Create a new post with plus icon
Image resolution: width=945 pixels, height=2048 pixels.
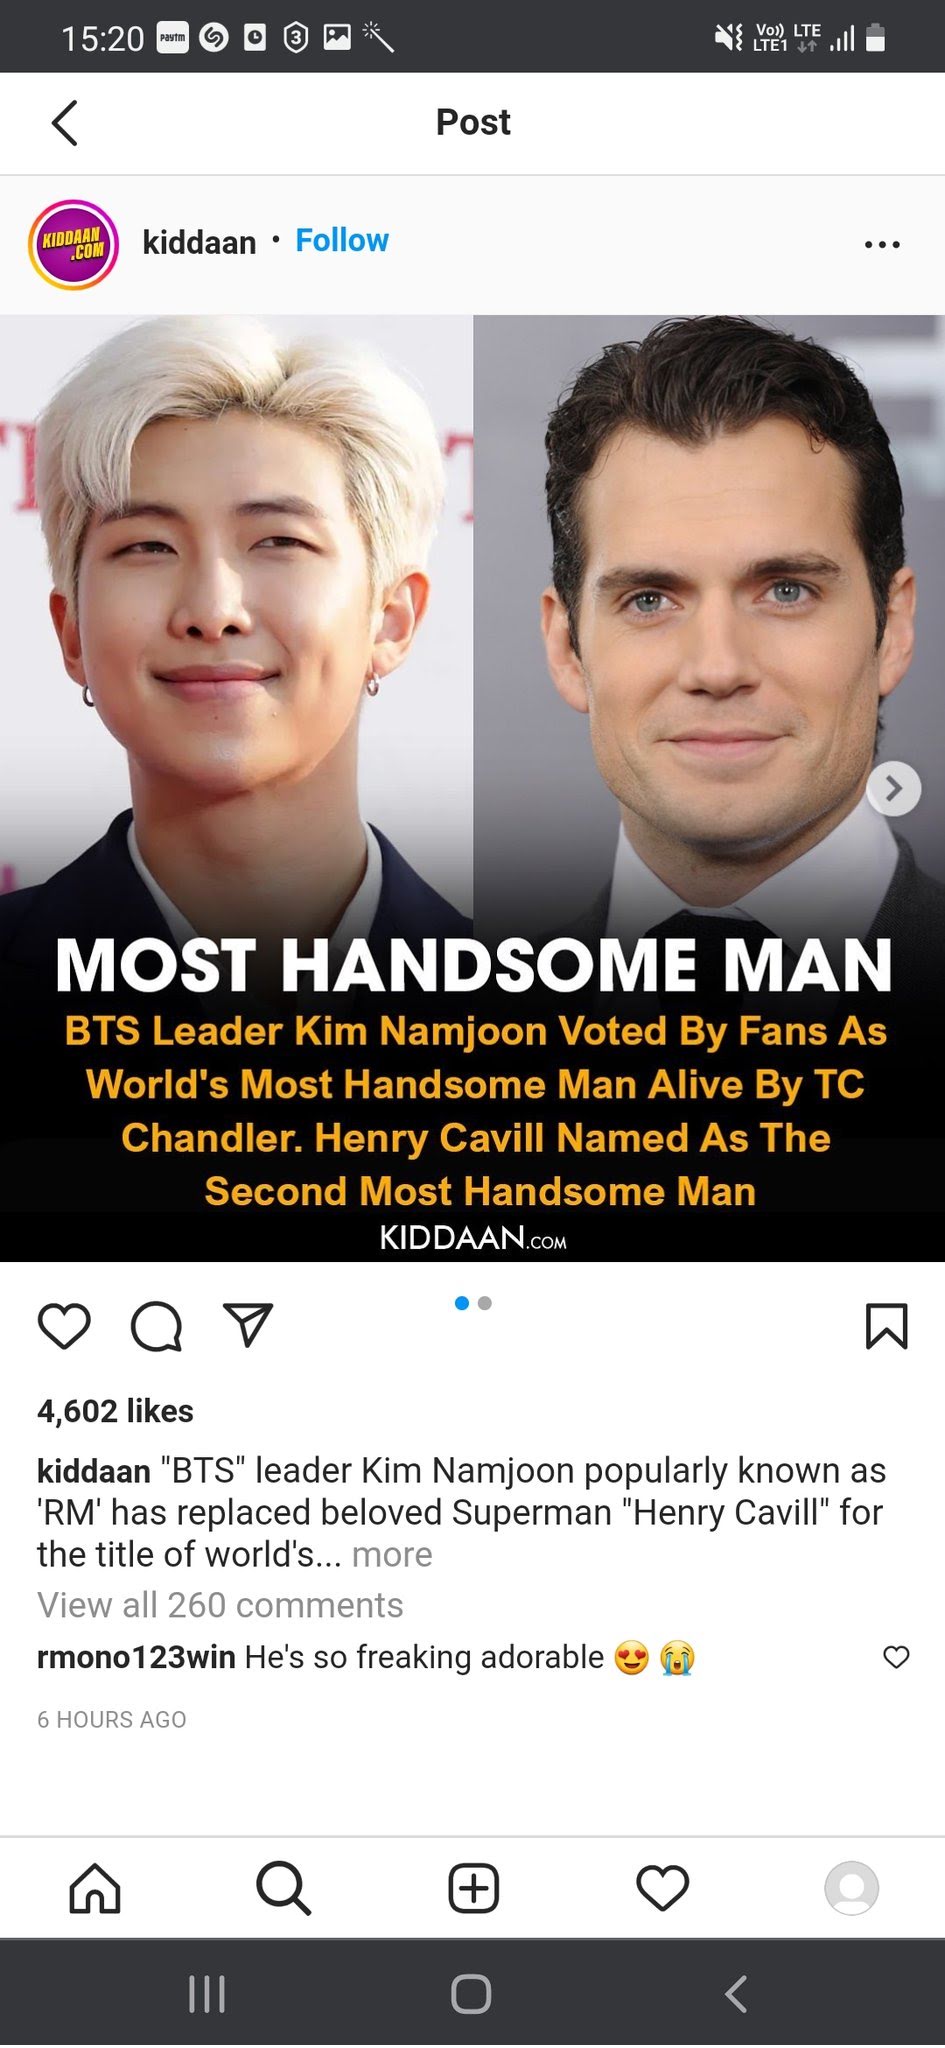click(473, 1889)
